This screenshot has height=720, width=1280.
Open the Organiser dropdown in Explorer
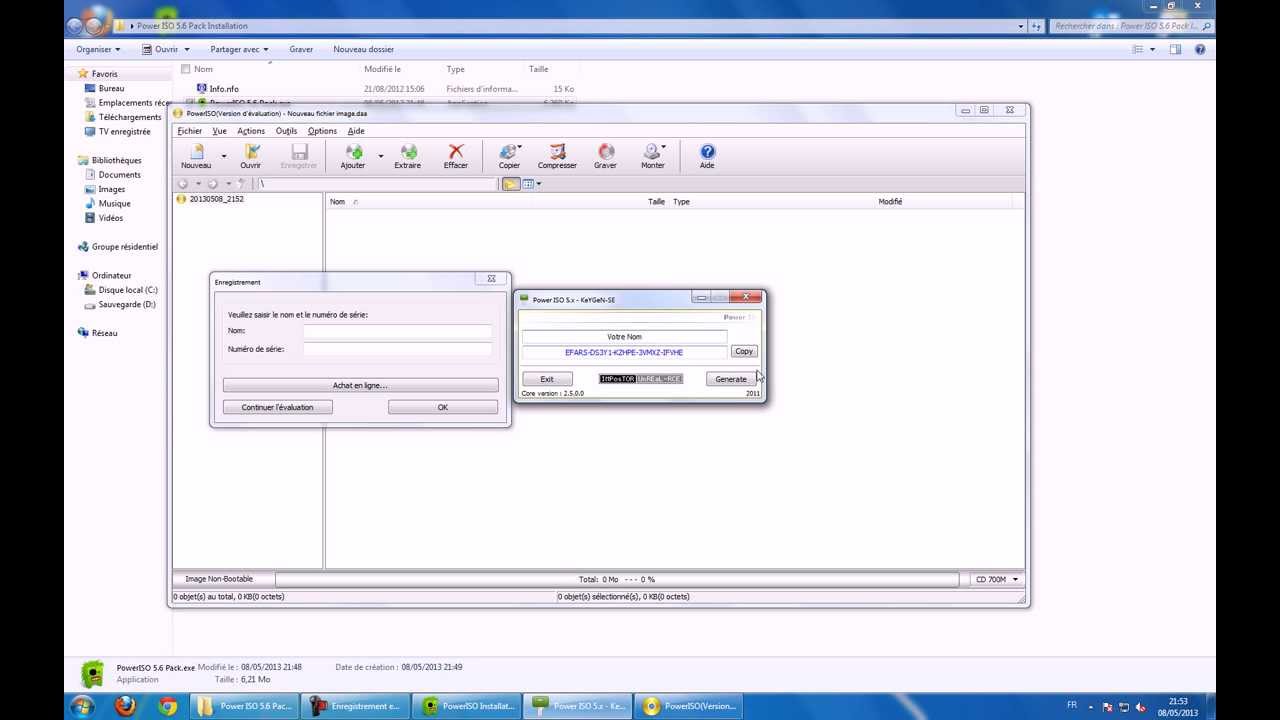(98, 49)
